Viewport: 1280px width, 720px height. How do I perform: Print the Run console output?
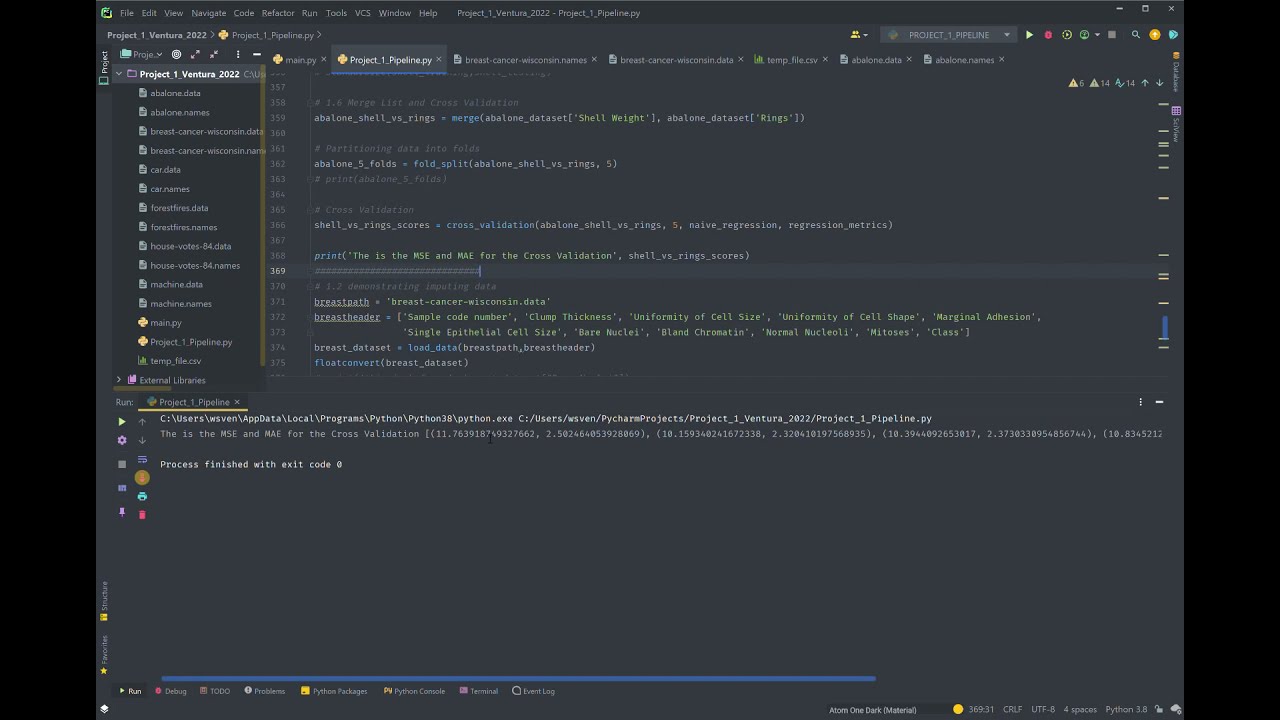tap(142, 496)
